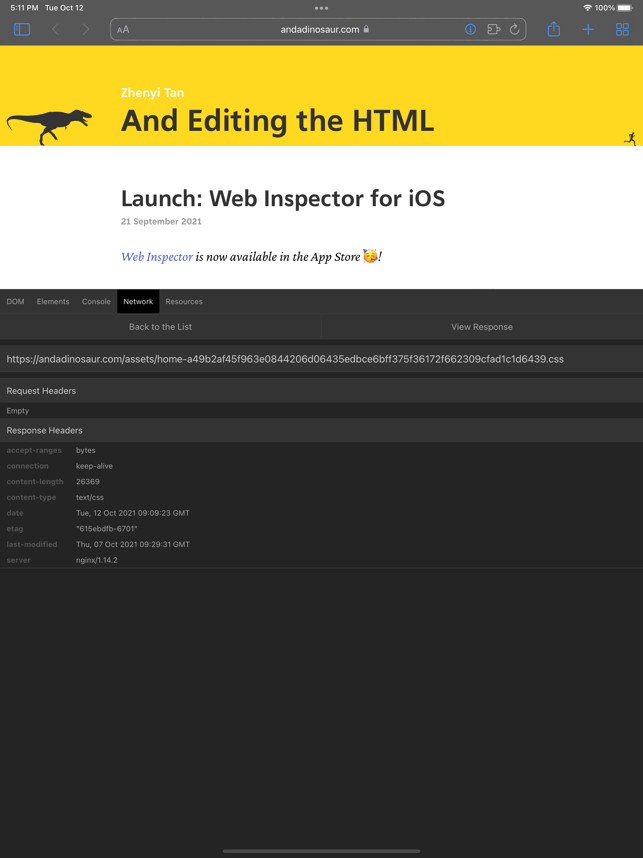643x858 pixels.
Task: Tap View Response
Action: pyautogui.click(x=482, y=327)
